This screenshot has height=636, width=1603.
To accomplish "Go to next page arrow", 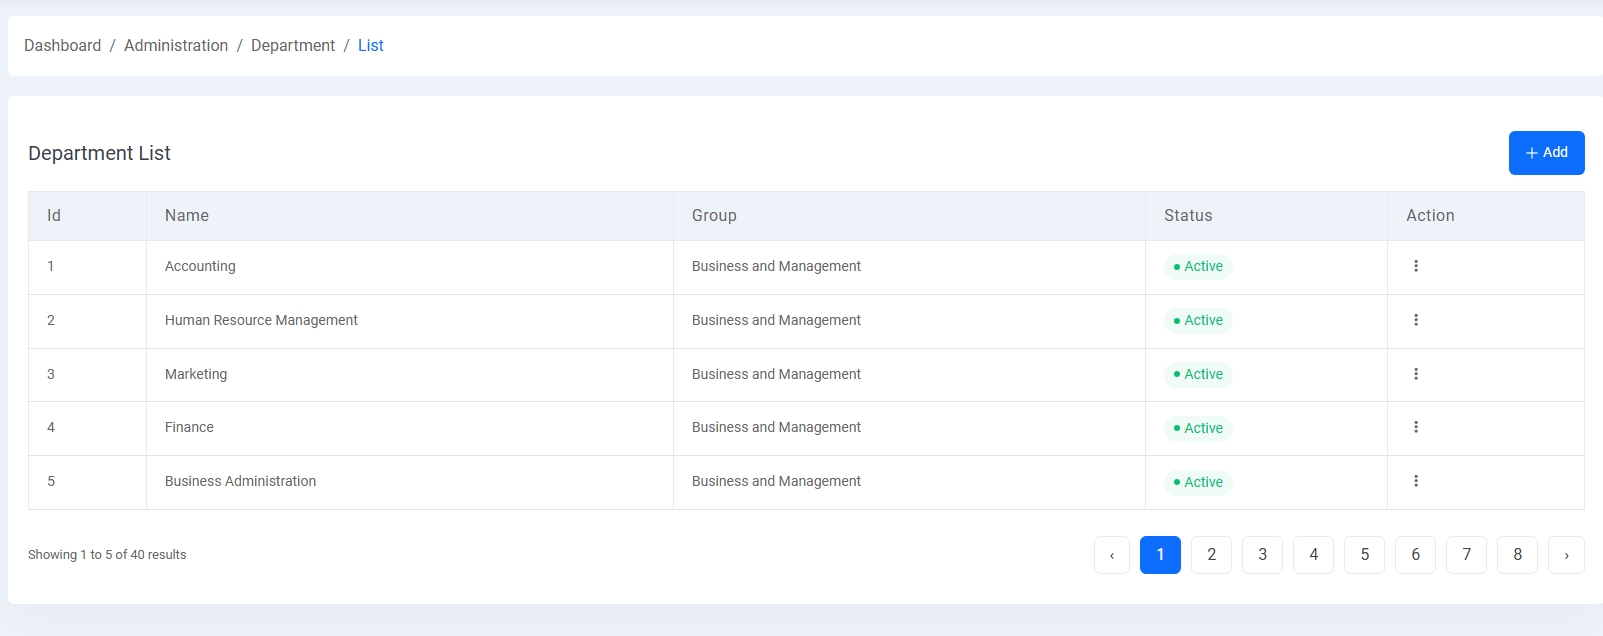I will [1565, 555].
